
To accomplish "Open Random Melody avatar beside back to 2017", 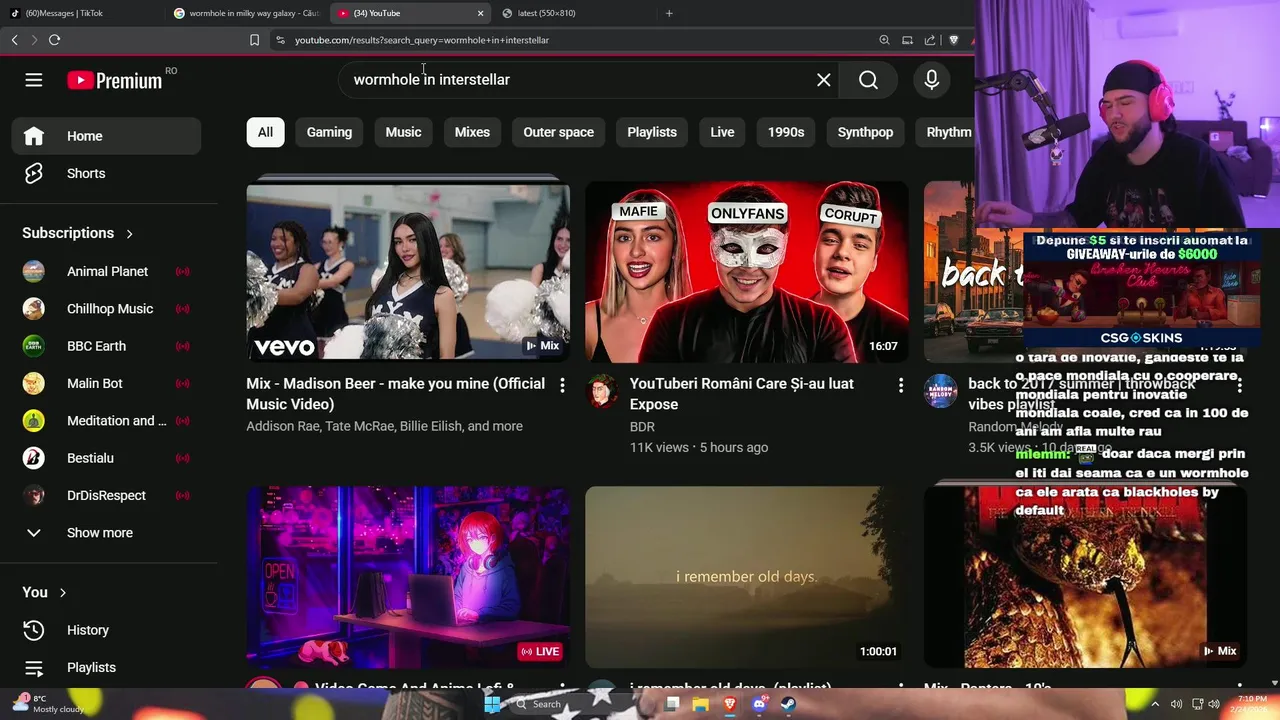I will click(940, 392).
